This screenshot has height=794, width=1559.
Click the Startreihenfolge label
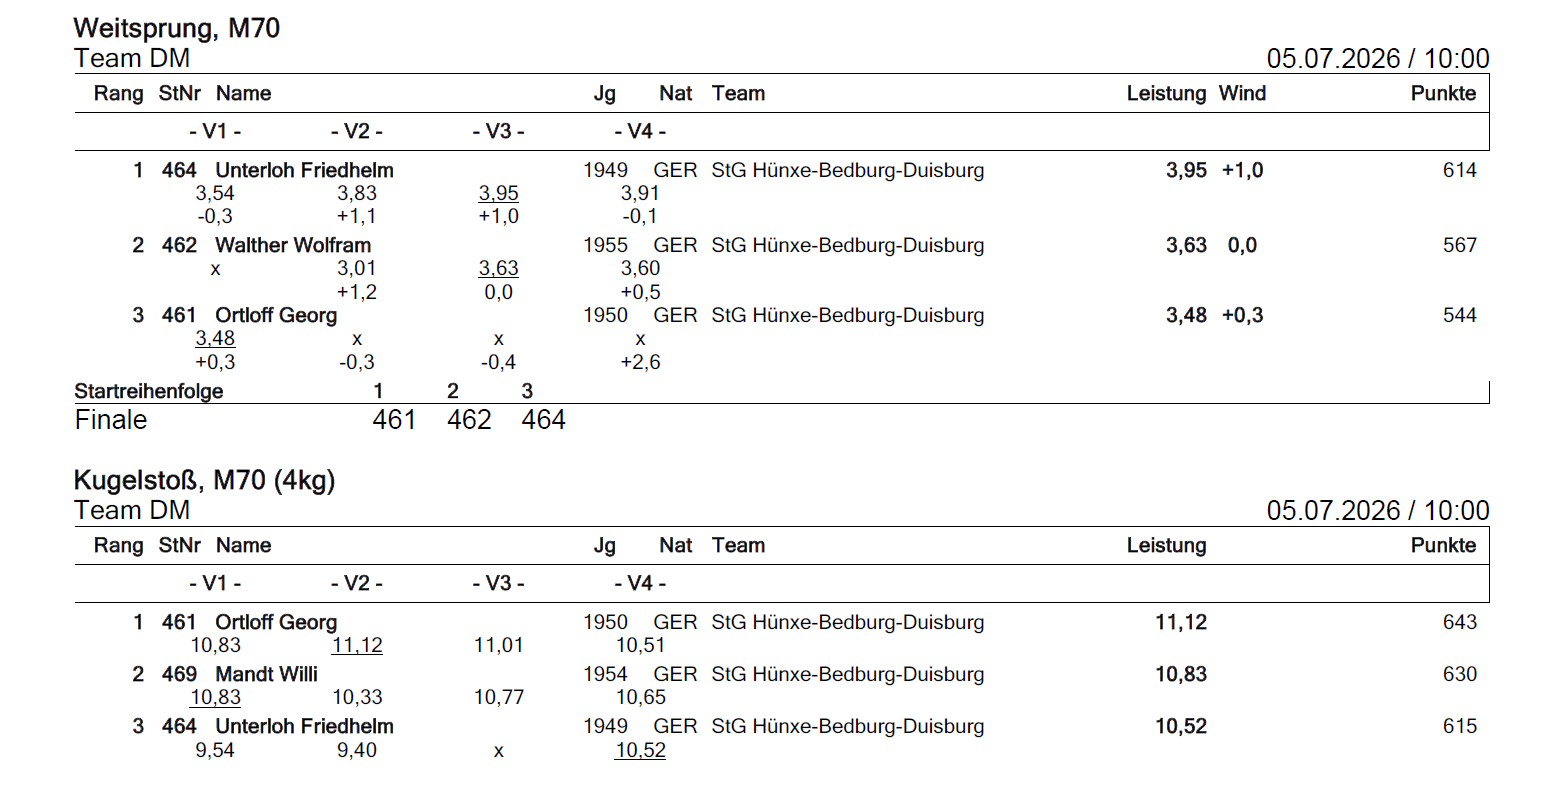(x=149, y=391)
